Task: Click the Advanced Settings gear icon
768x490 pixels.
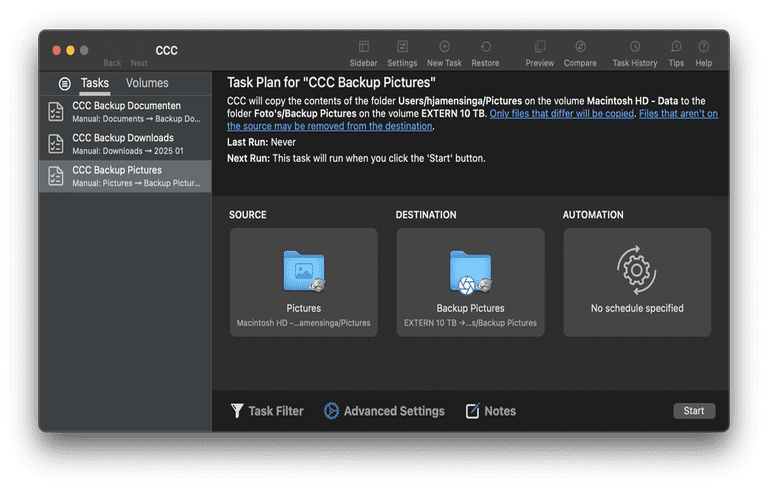Action: pos(331,411)
